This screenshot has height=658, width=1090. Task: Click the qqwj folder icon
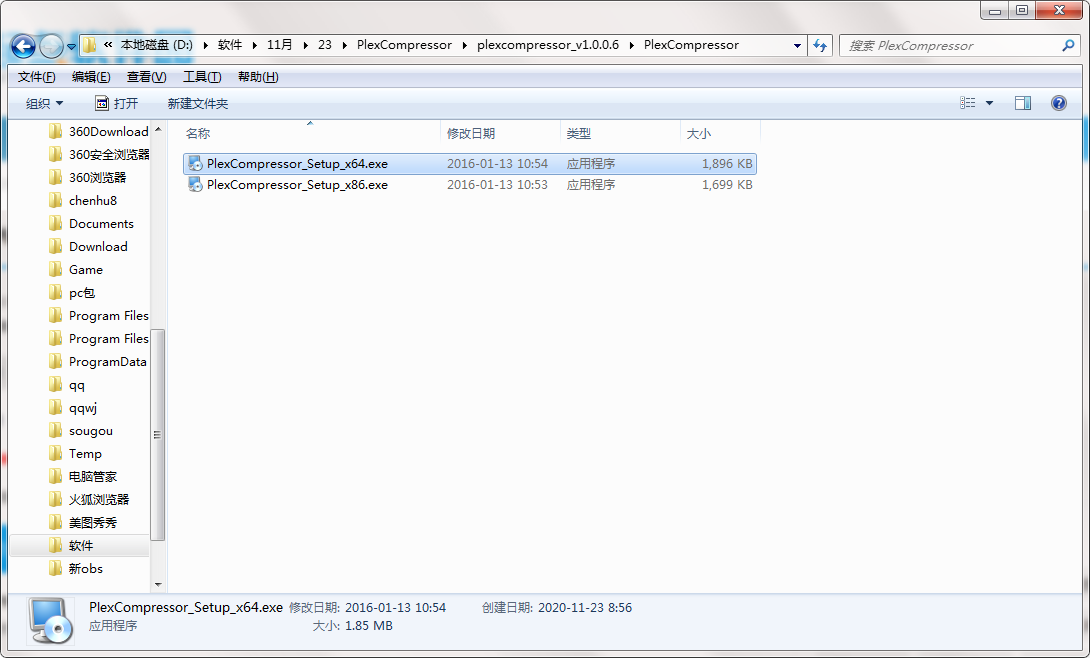pos(56,407)
